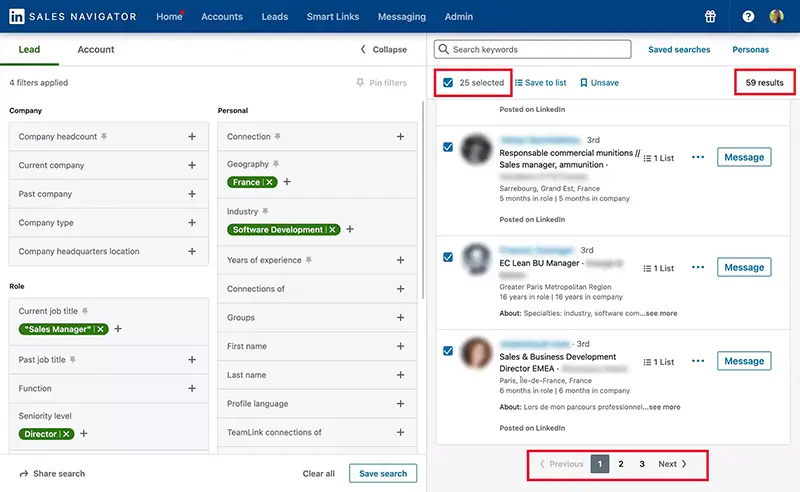800x492 pixels.
Task: Focus the Search keywords input field
Action: (533, 50)
